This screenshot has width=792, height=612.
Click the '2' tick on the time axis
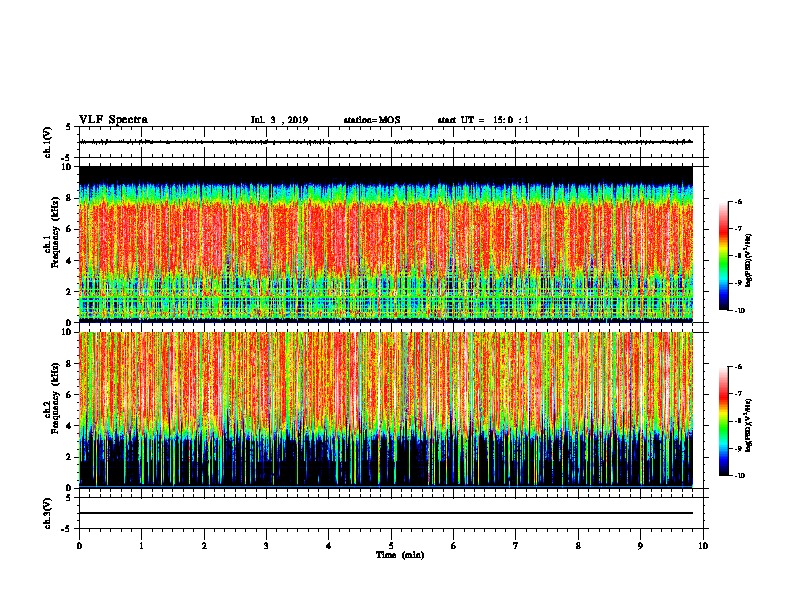pyautogui.click(x=204, y=546)
